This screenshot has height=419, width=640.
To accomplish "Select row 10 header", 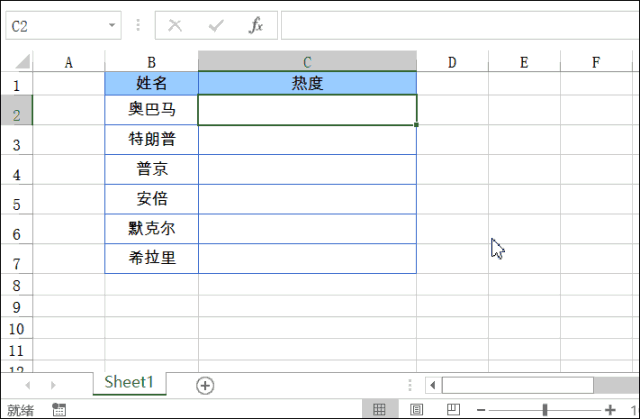I will click(x=16, y=328).
